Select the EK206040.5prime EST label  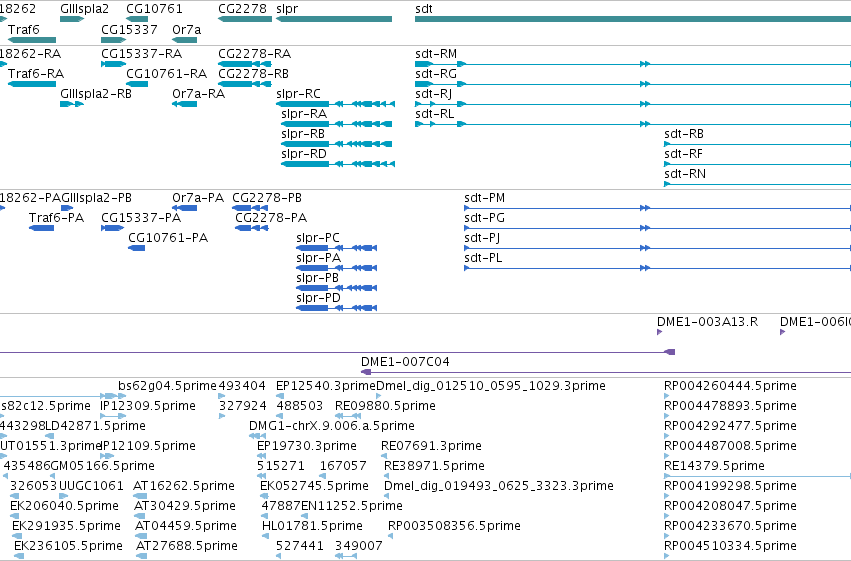click(x=65, y=506)
